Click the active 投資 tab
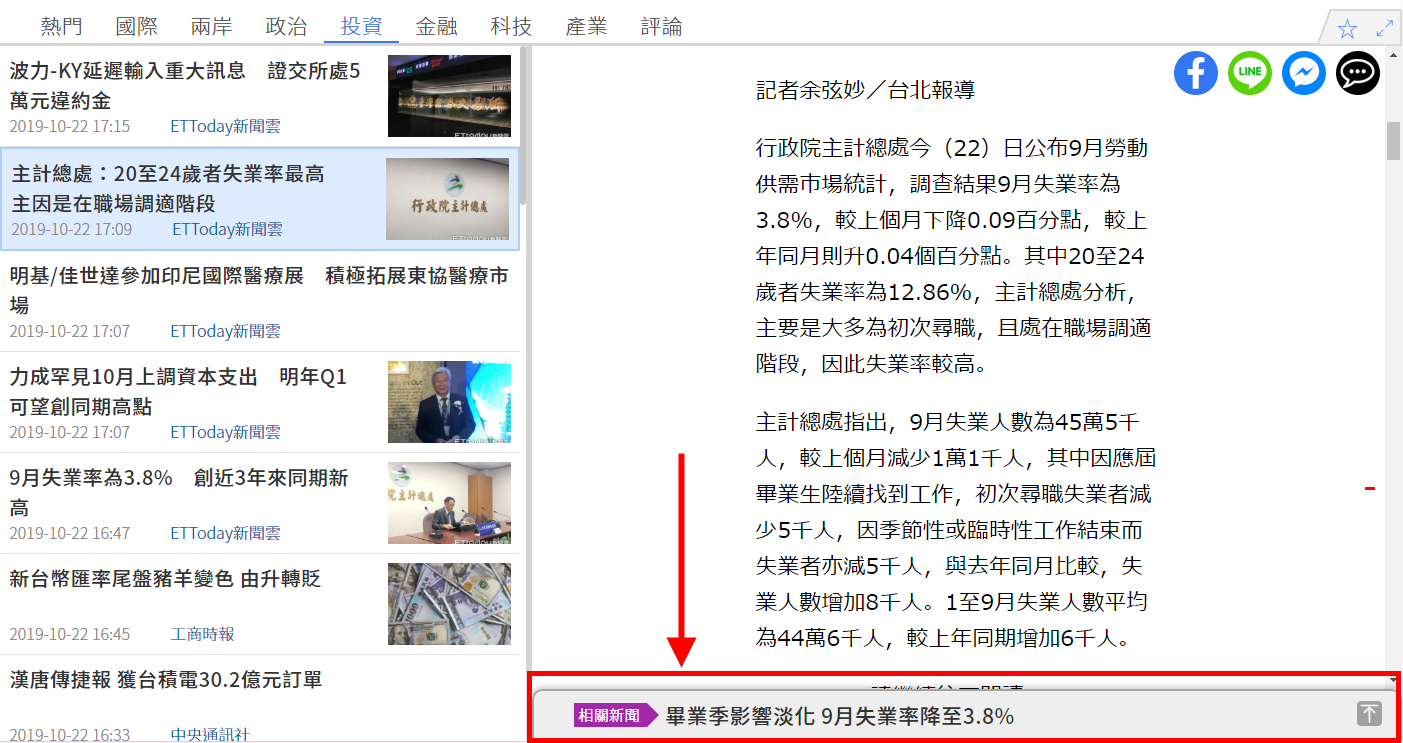 pyautogui.click(x=362, y=27)
